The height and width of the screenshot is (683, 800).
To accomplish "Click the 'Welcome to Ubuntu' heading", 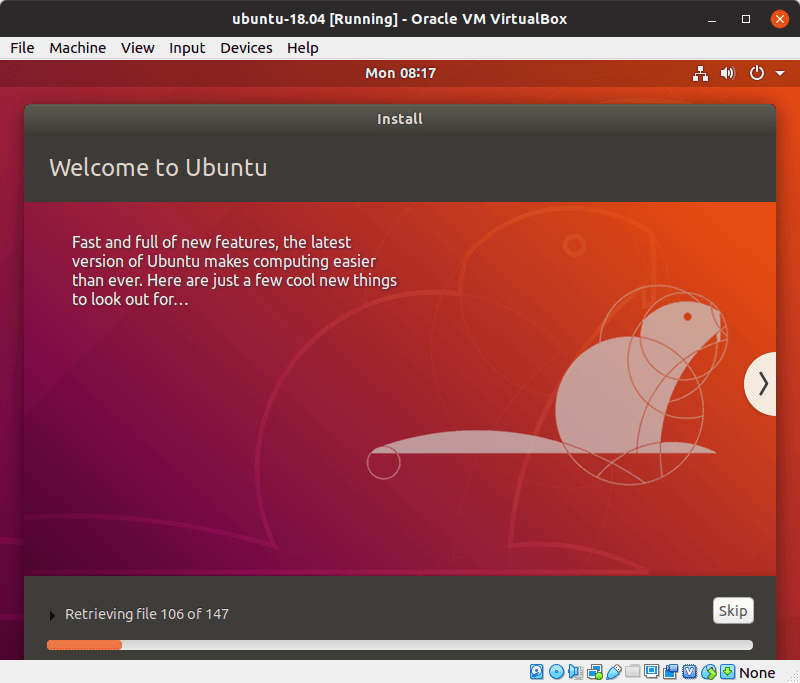I will (158, 167).
